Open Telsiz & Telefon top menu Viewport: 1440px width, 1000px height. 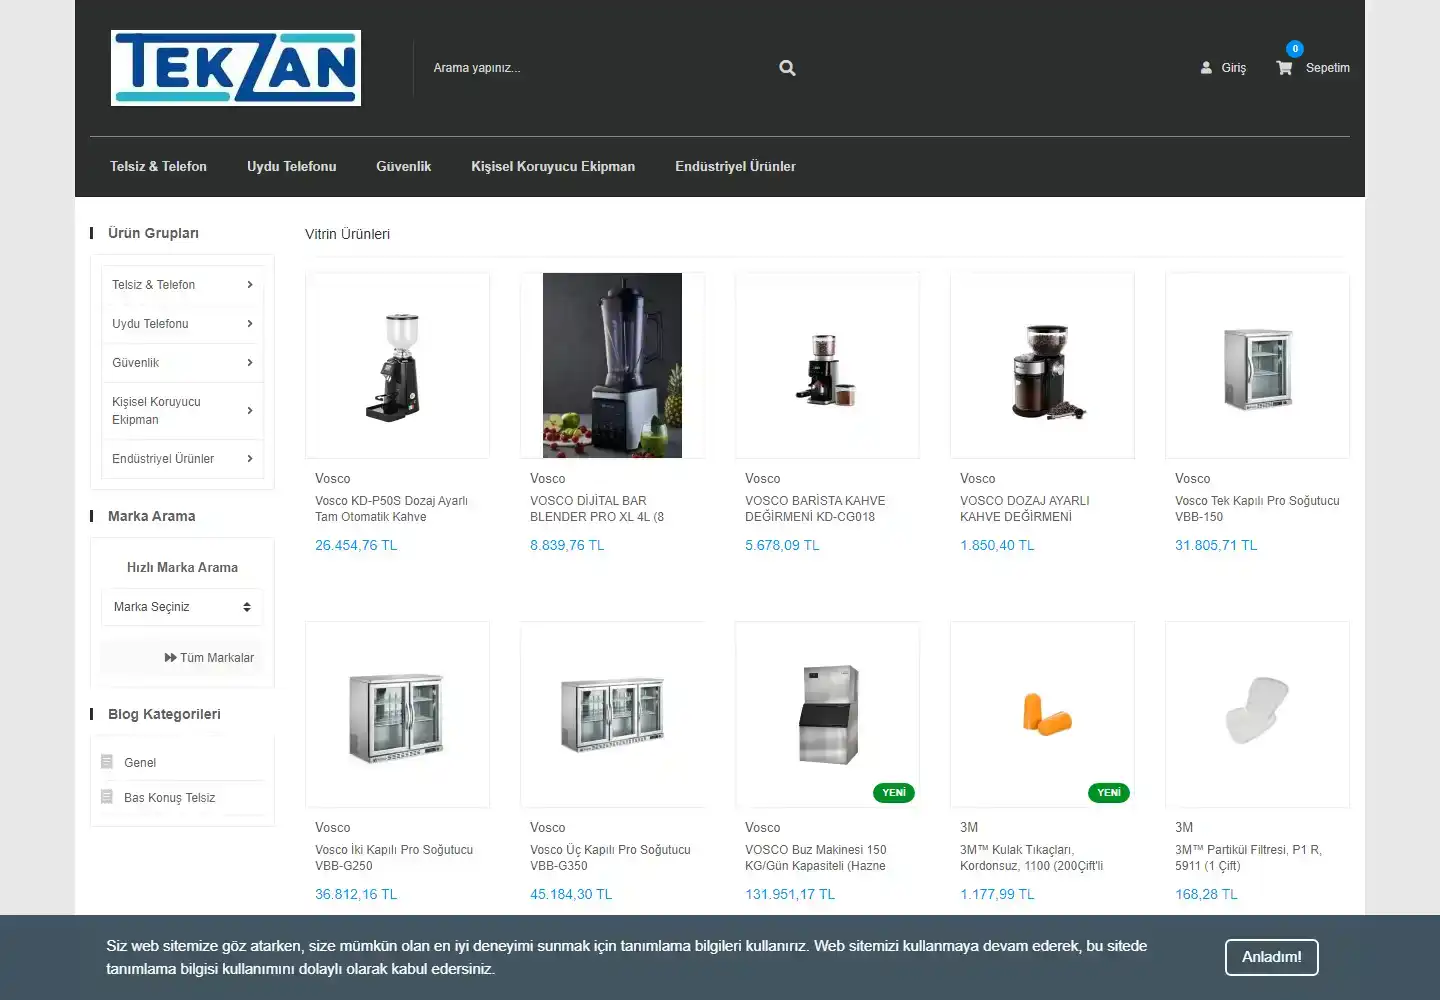pyautogui.click(x=158, y=167)
